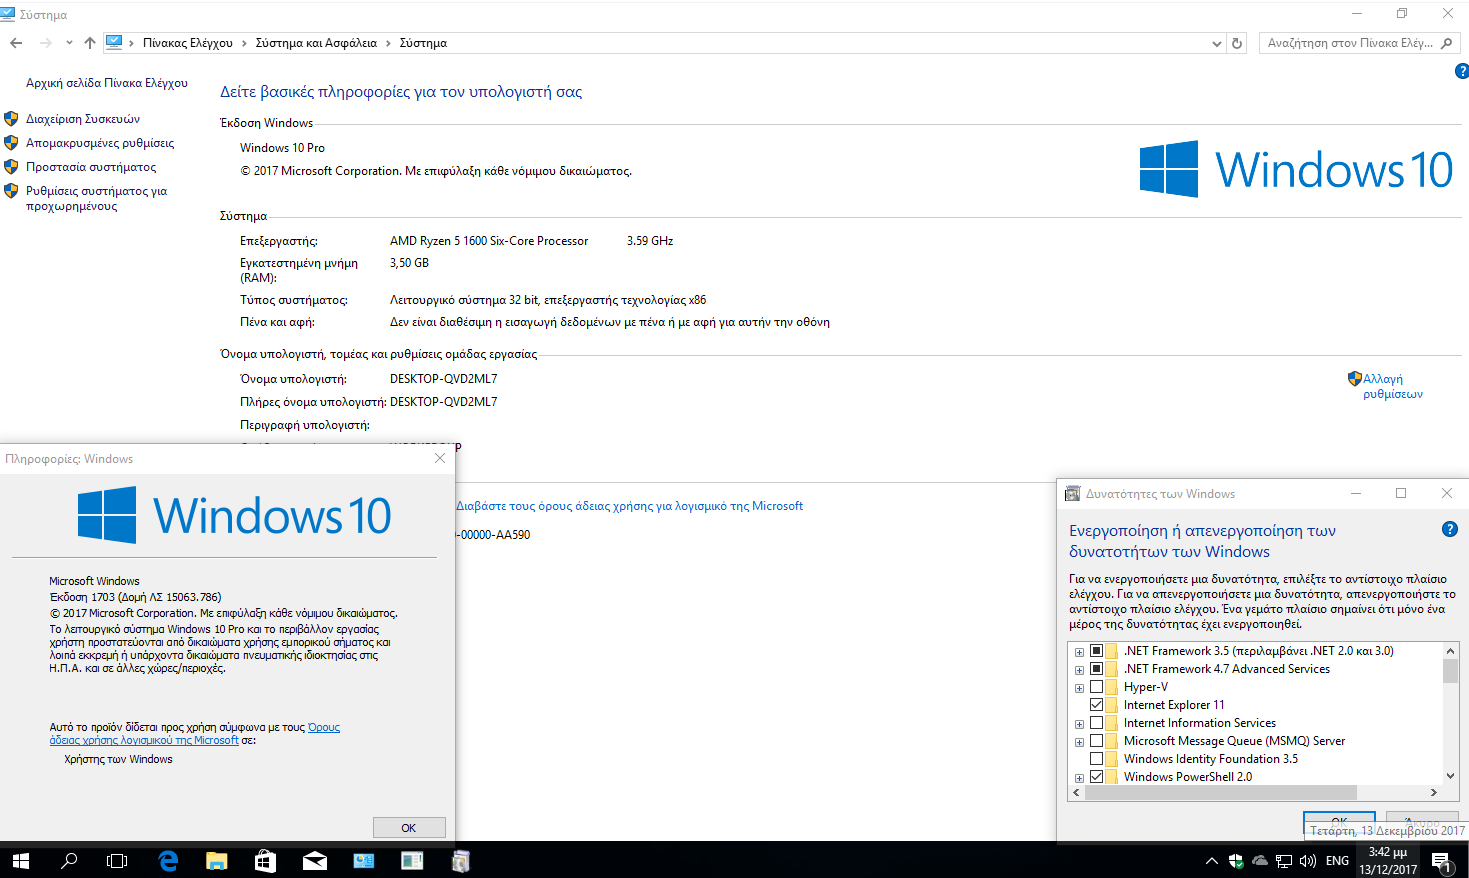The width and height of the screenshot is (1469, 878).
Task: Click the Forward navigation arrow
Action: pyautogui.click(x=45, y=43)
